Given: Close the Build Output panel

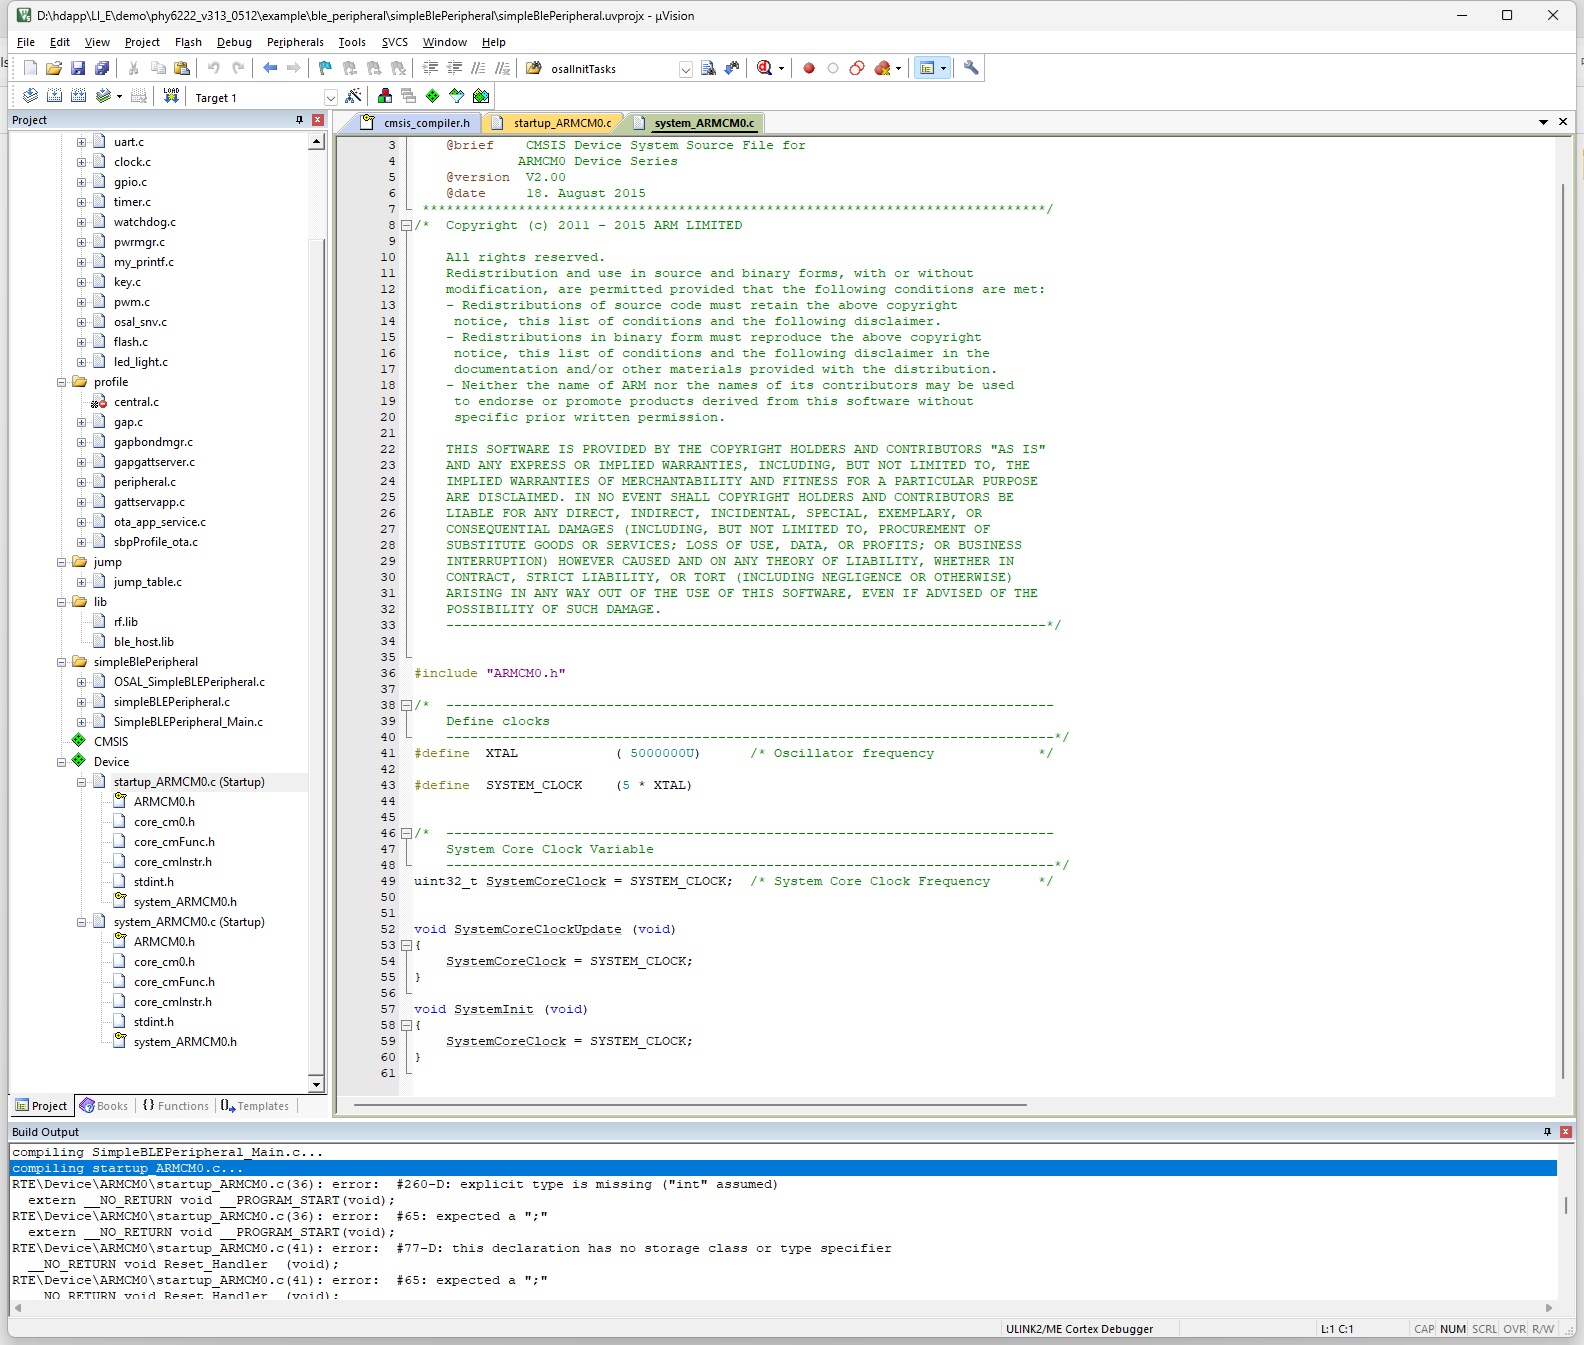Looking at the screenshot, I should (x=1566, y=1132).
